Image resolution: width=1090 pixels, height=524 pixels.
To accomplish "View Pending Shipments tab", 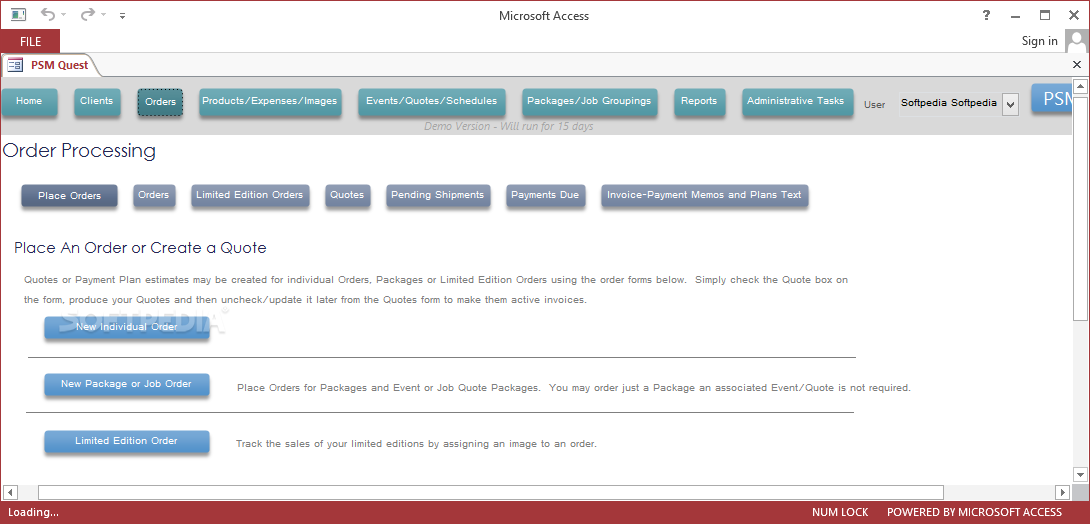I will pos(438,195).
